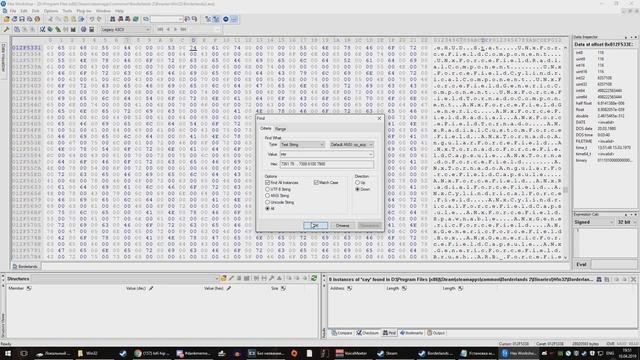Image resolution: width=640 pixels, height=360 pixels.
Task: Click the Save toolbar icon
Action: coord(22,19)
